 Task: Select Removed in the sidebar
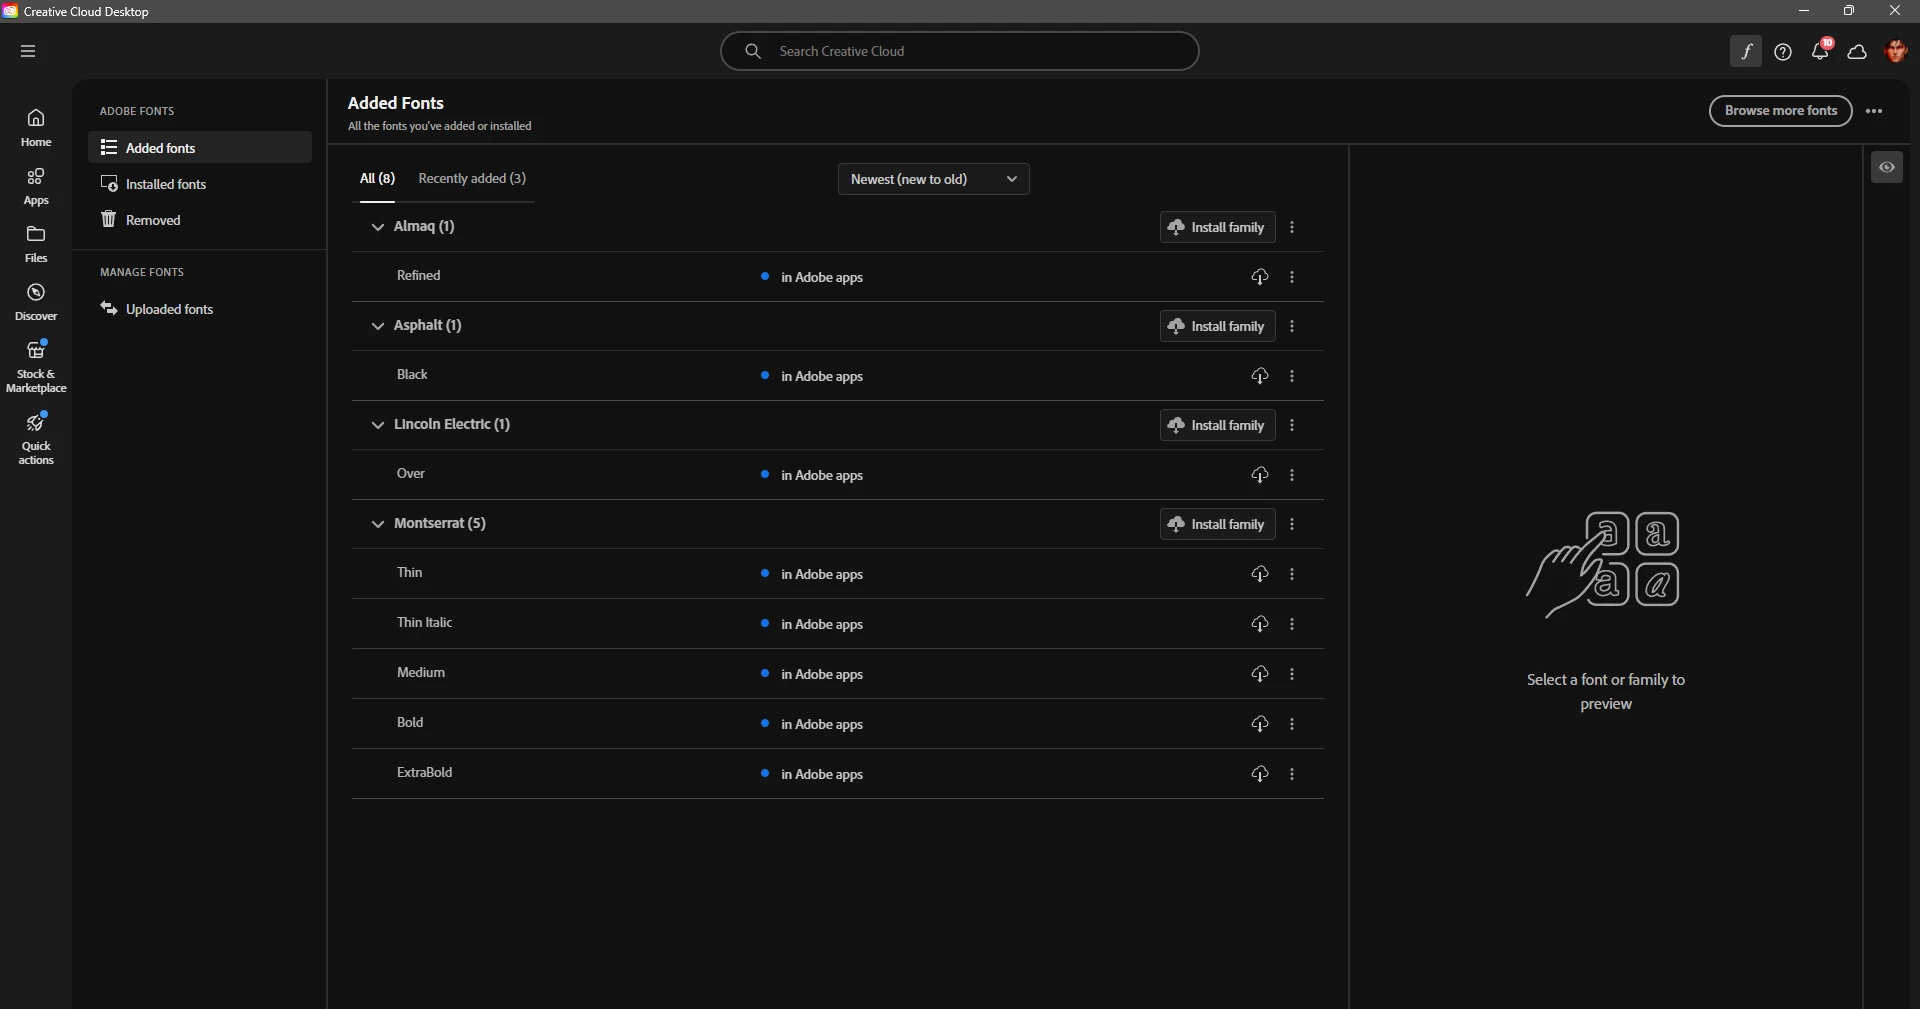coord(200,220)
